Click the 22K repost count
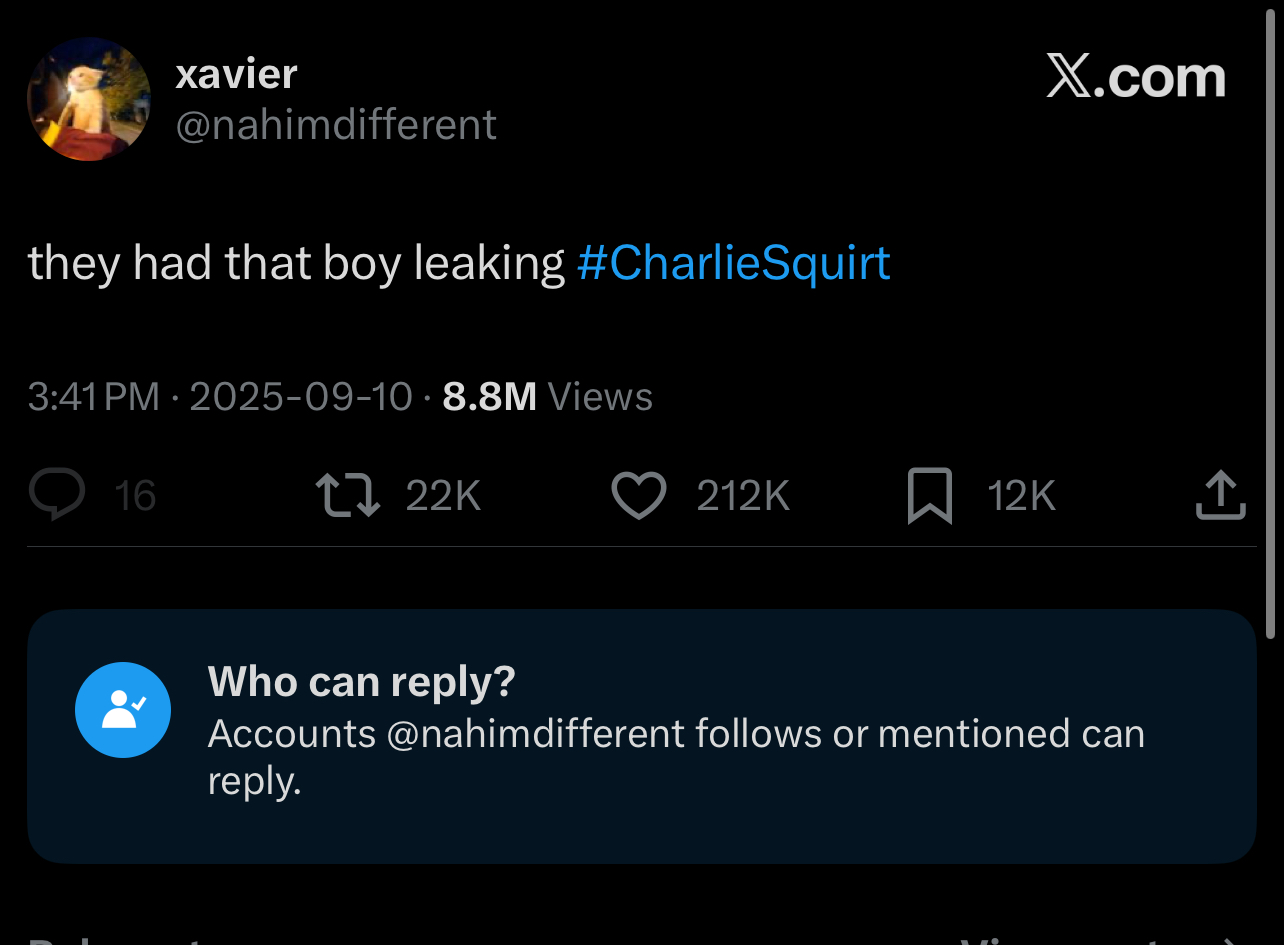Viewport: 1284px width, 945px height. (444, 496)
